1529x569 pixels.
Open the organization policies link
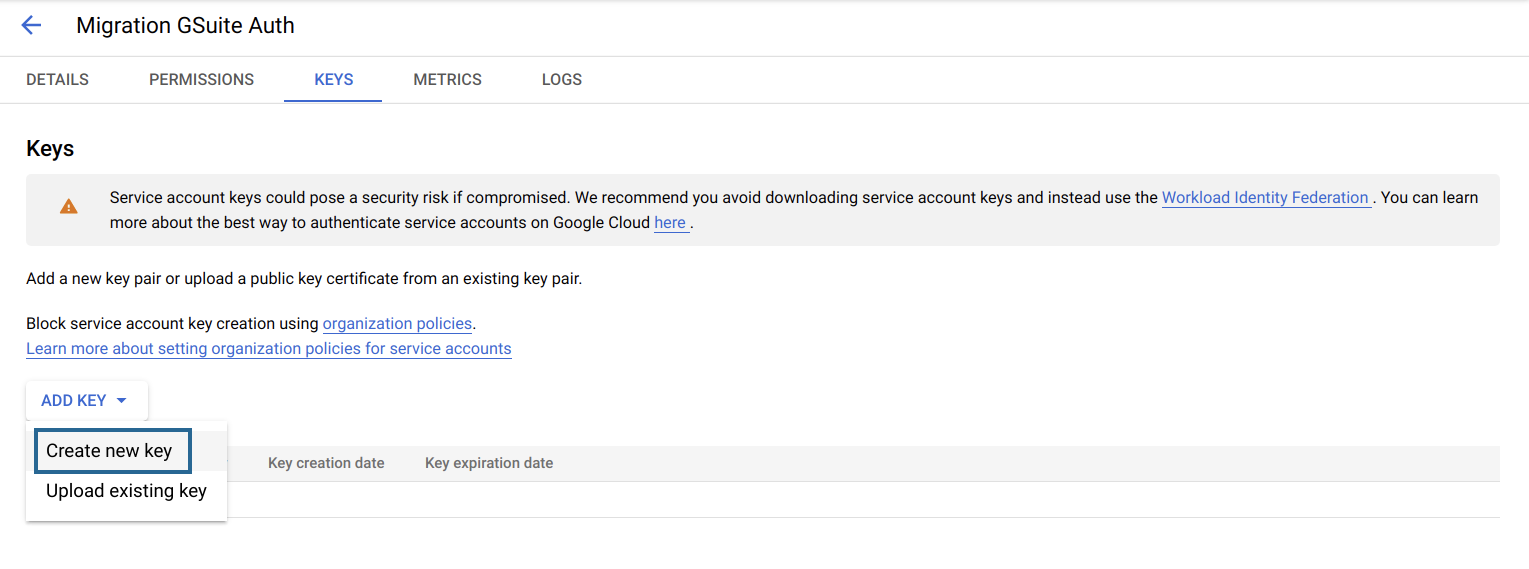click(397, 324)
